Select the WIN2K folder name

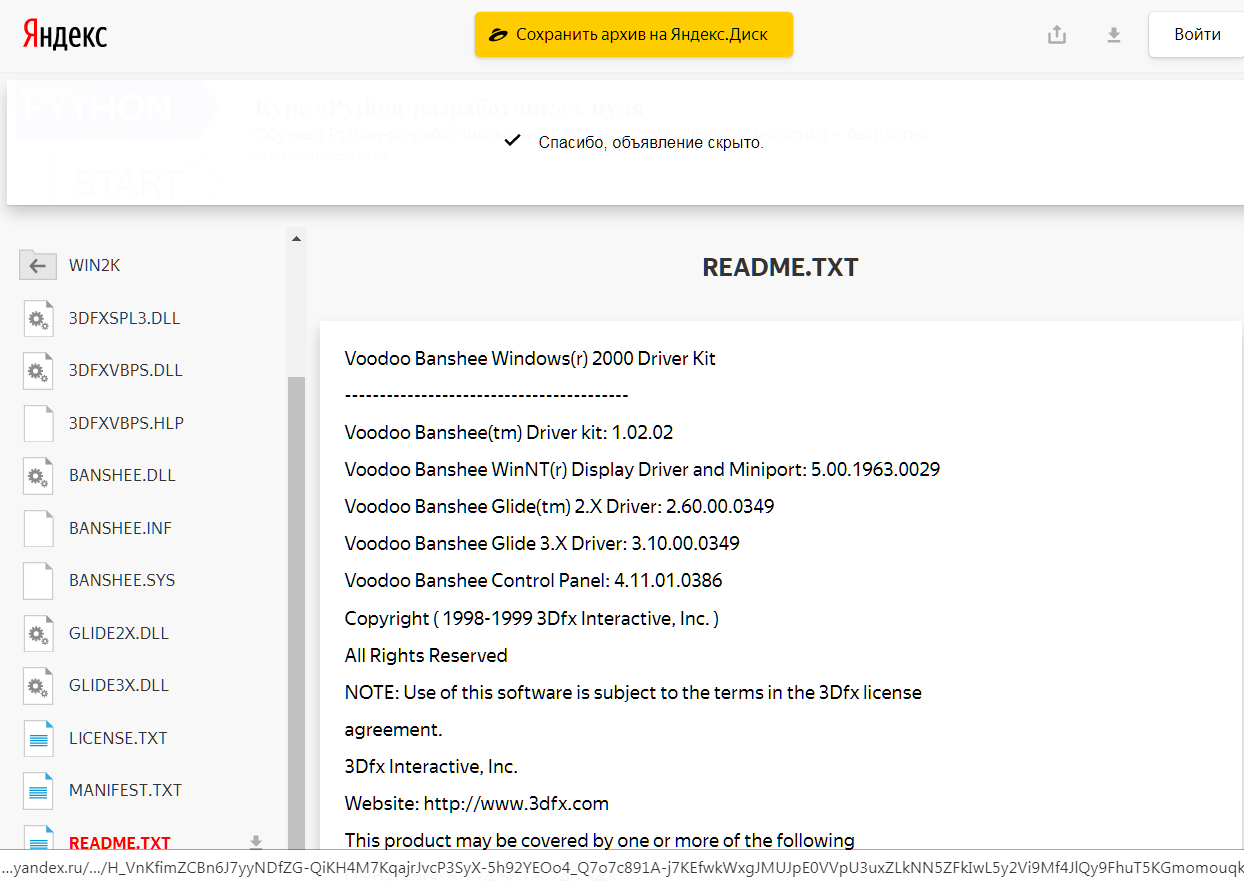pyautogui.click(x=94, y=266)
